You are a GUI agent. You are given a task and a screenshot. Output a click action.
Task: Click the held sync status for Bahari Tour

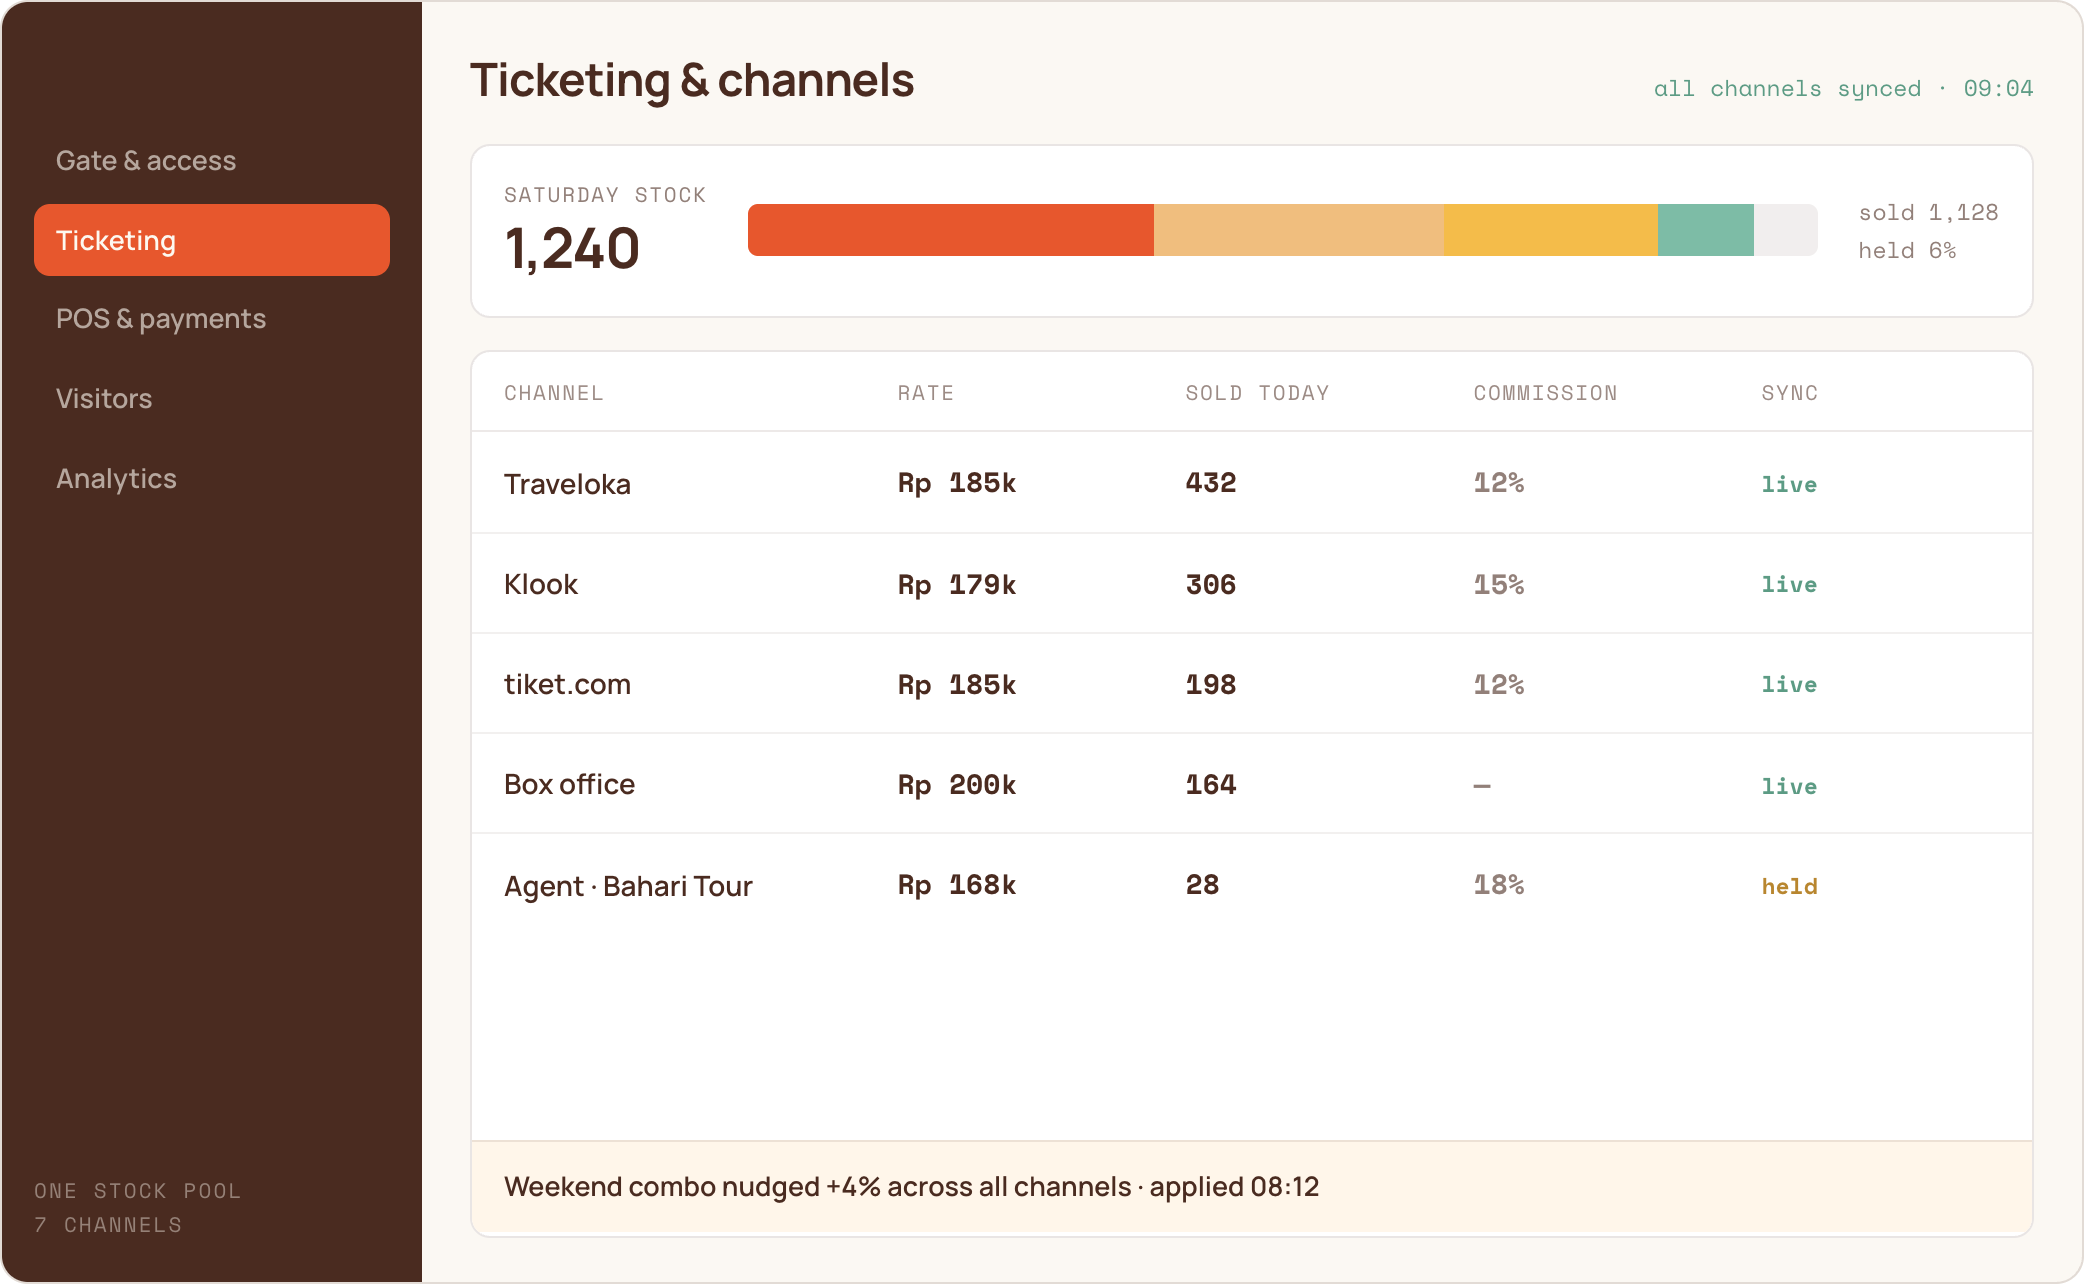[x=1789, y=886]
